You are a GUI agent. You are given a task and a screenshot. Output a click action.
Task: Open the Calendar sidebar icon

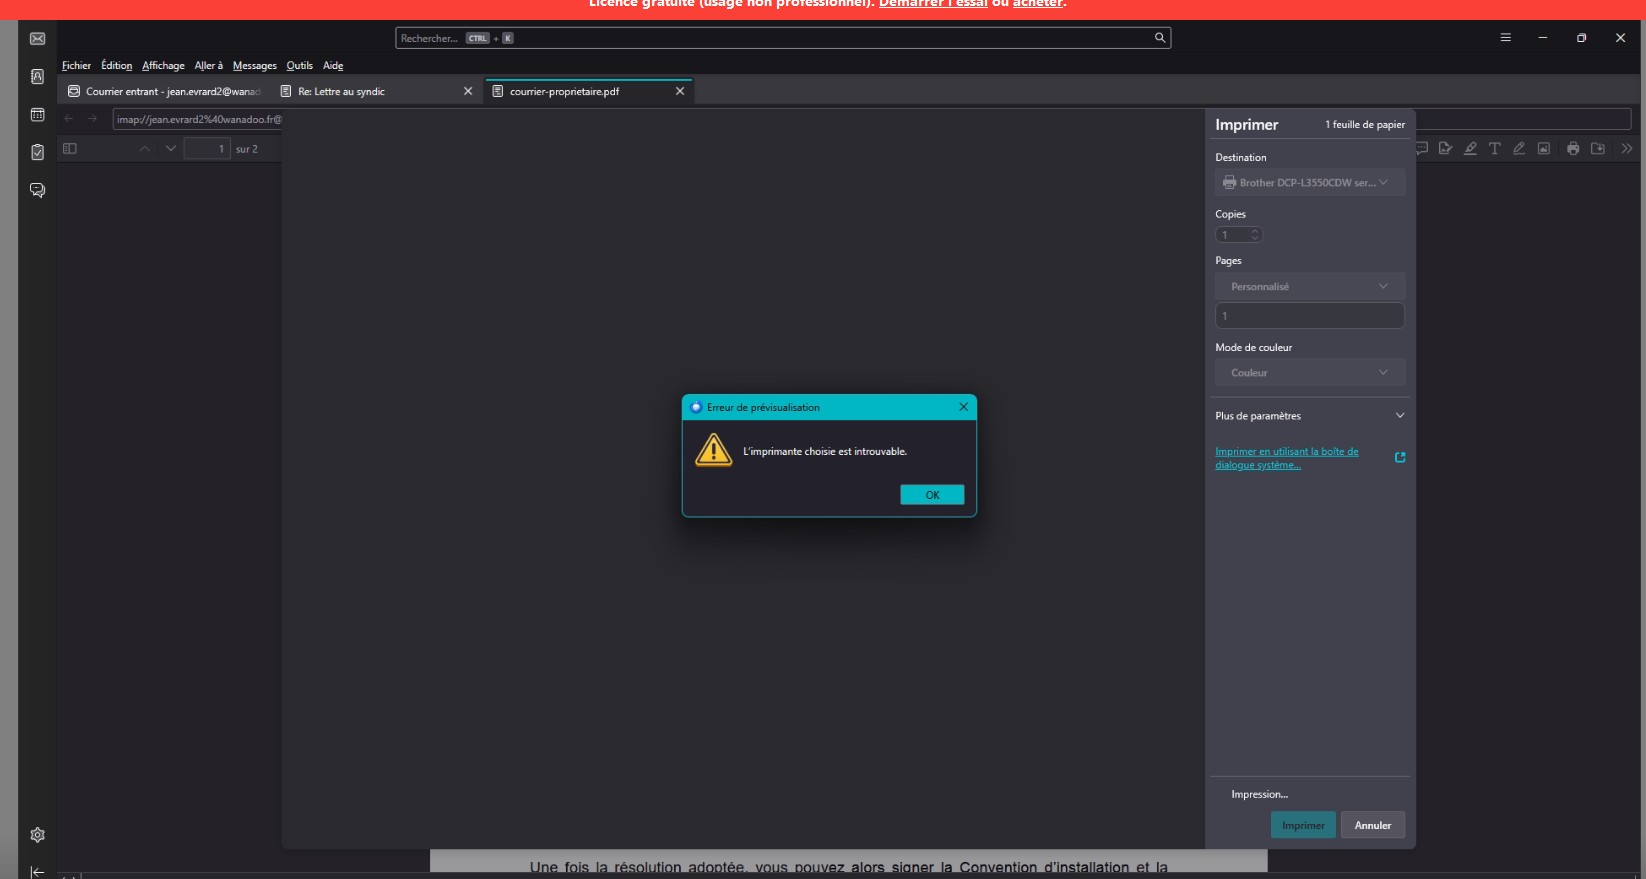point(37,115)
